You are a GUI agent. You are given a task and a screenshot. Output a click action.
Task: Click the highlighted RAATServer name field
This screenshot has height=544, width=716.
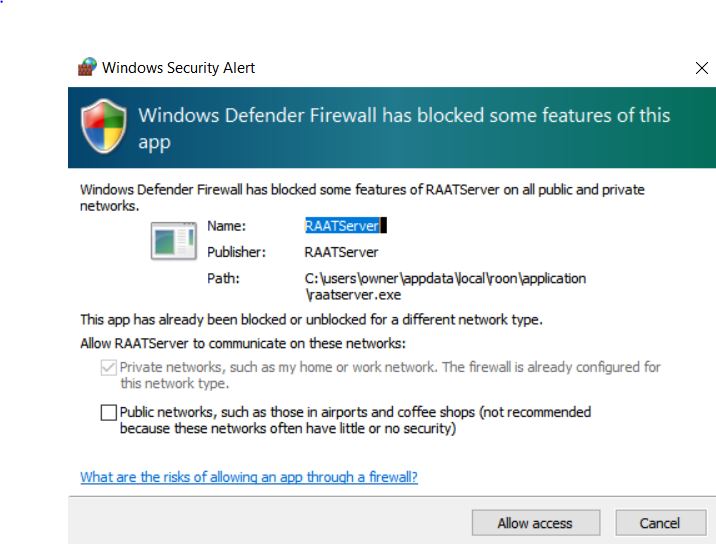(x=342, y=226)
